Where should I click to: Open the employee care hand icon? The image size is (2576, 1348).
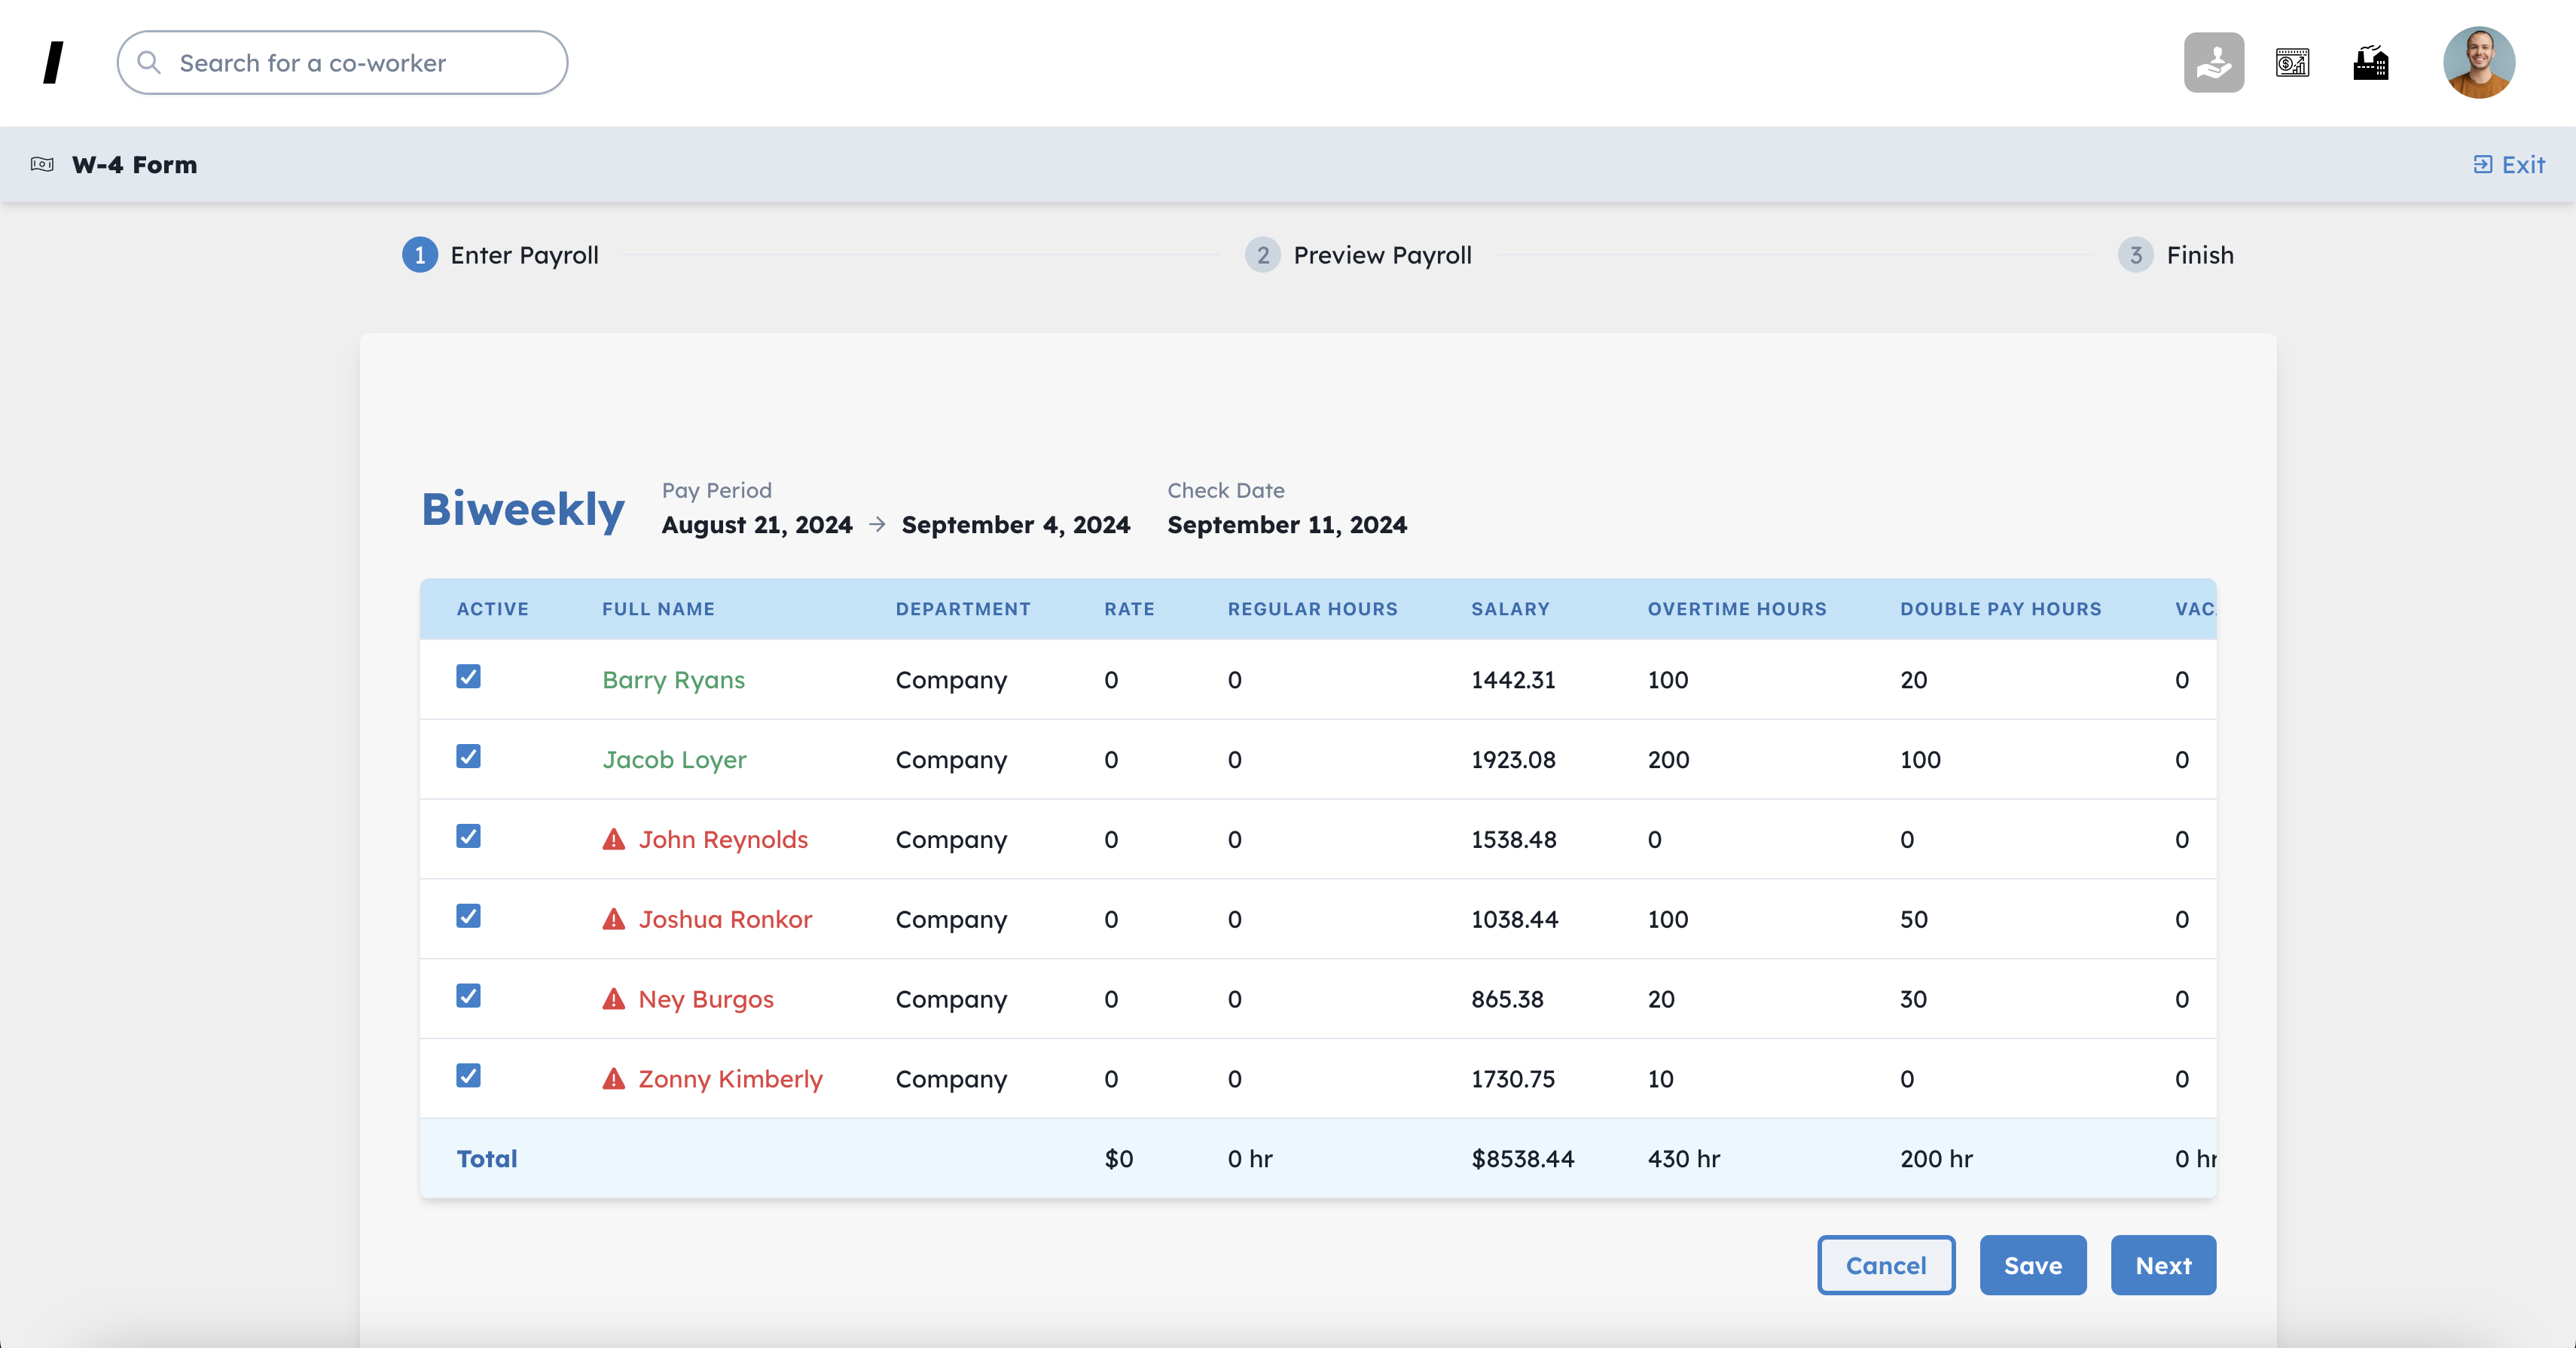(2213, 63)
